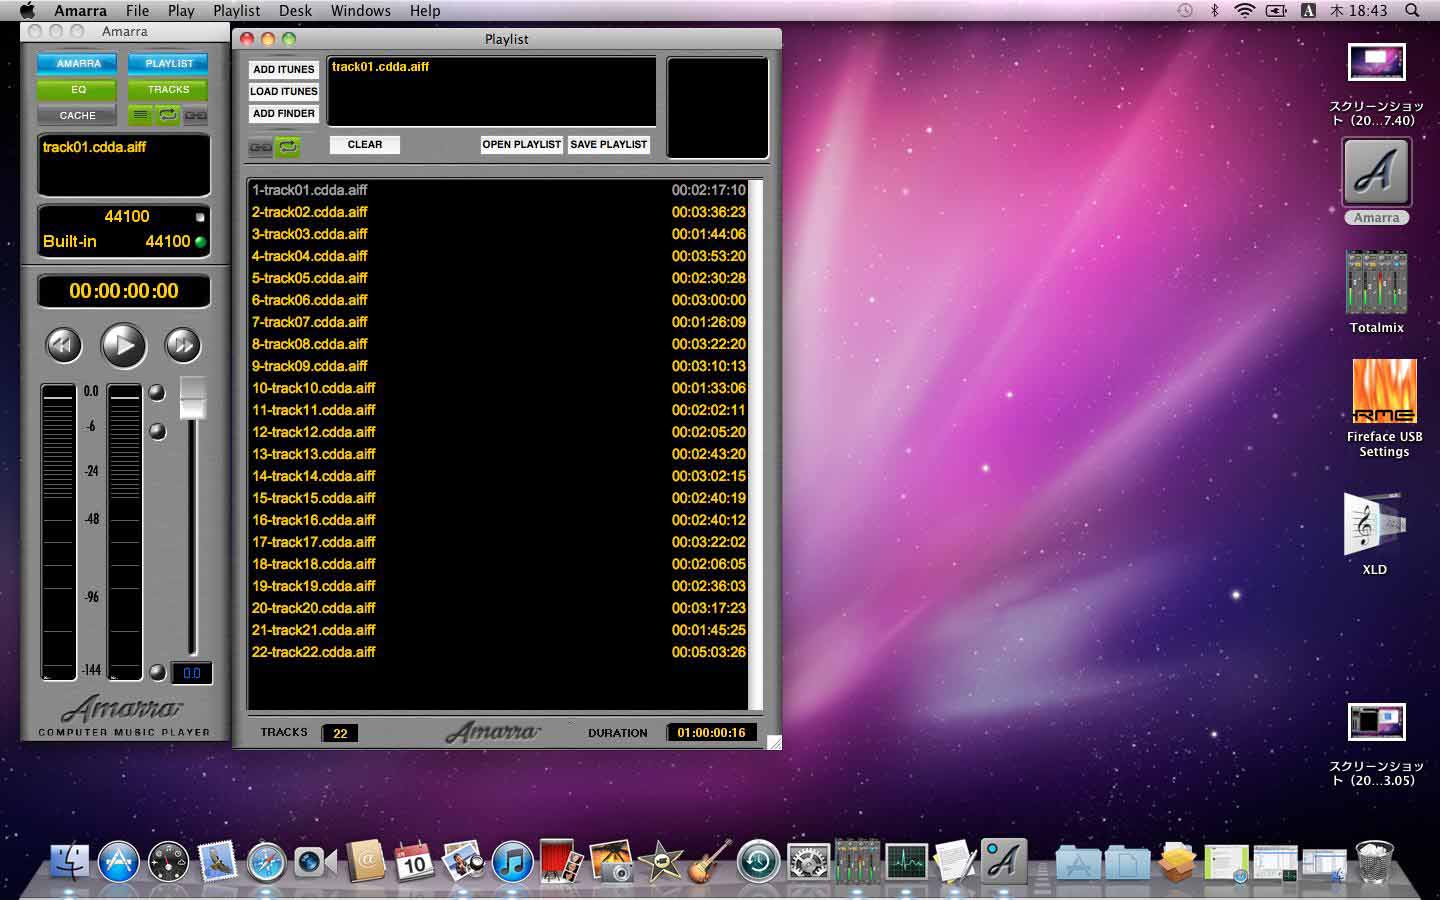Click the OPEN PLAYLIST button
This screenshot has height=900, width=1440.
point(522,144)
